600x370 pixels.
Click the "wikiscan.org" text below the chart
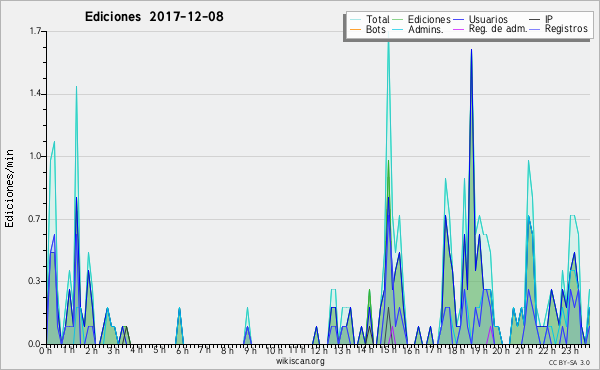tap(300, 360)
